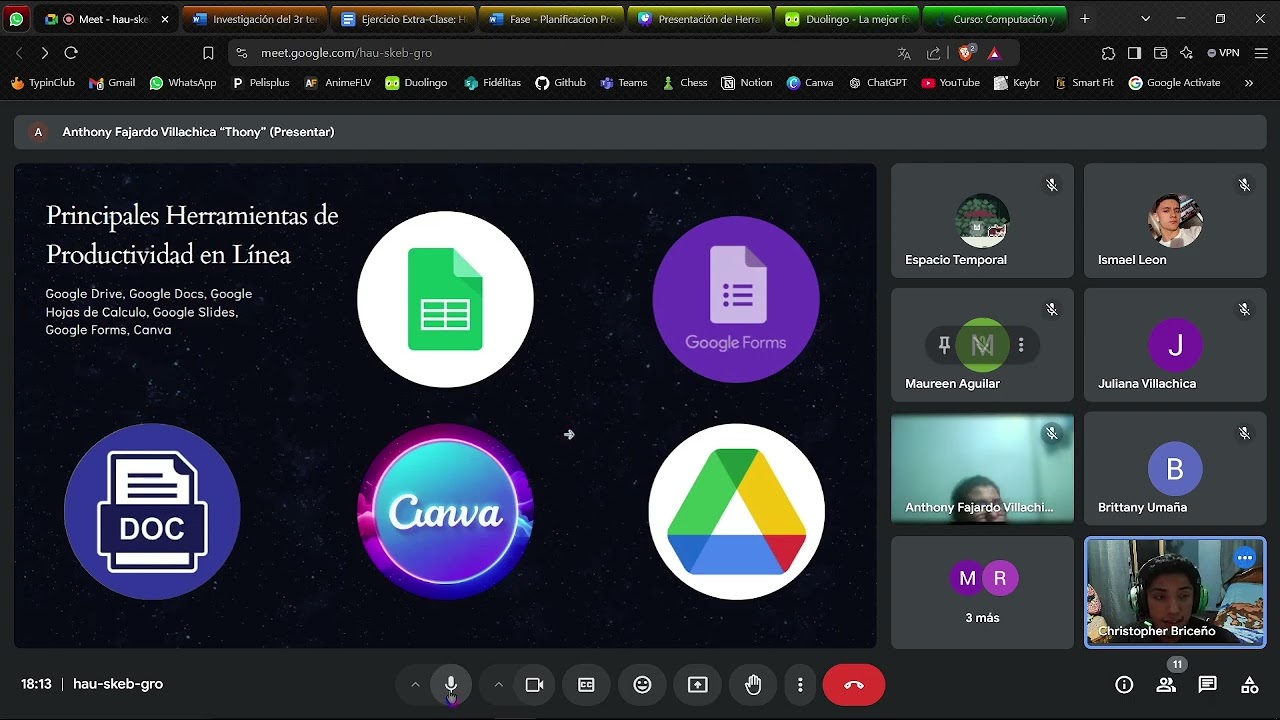Click Brittany Umaña B avatar
The image size is (1280, 720).
[1175, 468]
